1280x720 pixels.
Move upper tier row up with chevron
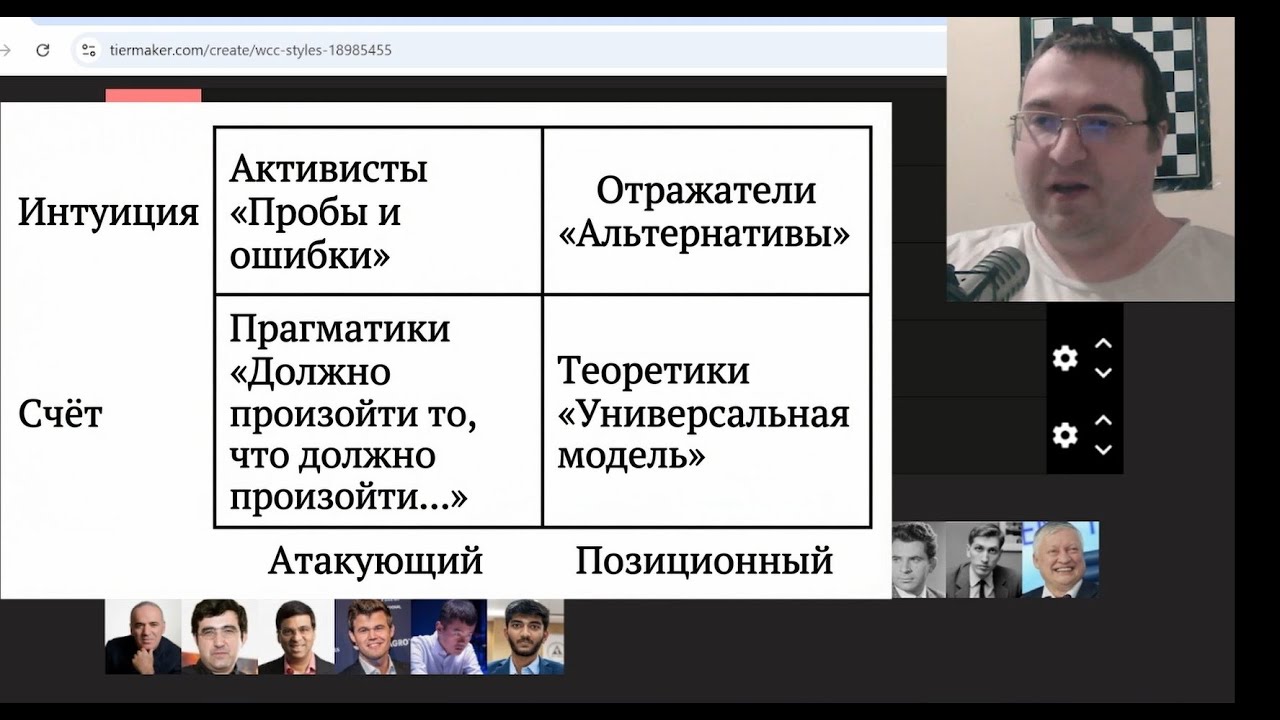tap(1103, 343)
